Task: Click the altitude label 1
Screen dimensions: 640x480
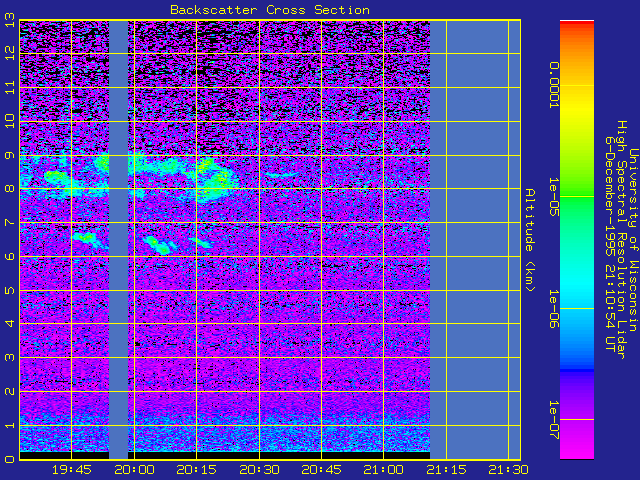Action: [x=10, y=425]
